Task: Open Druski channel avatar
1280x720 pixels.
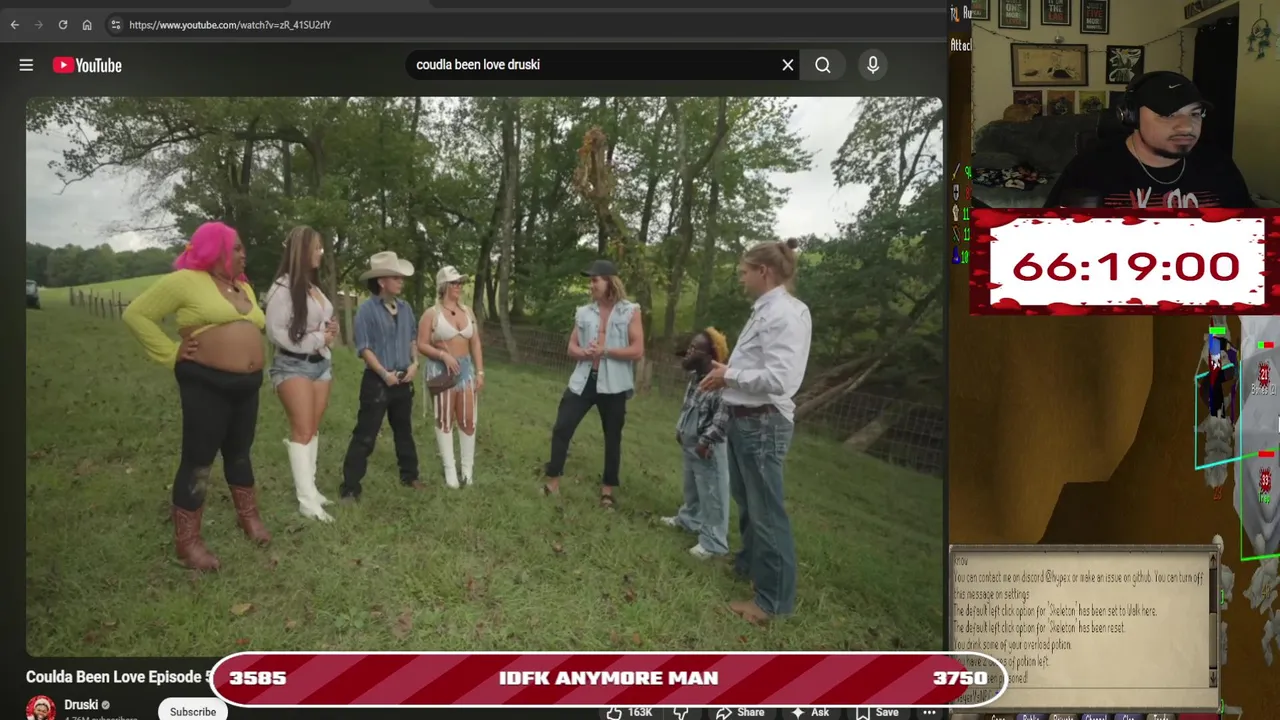Action: [41, 709]
